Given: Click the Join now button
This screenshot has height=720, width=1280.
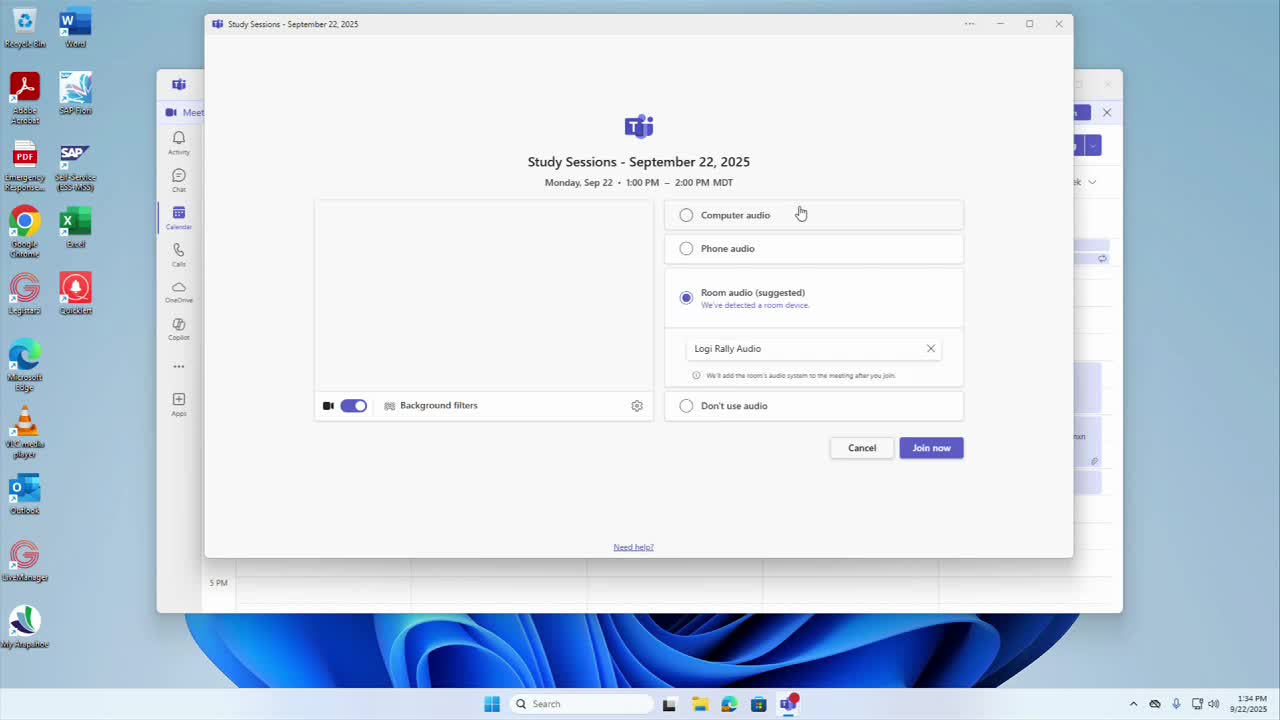Looking at the screenshot, I should click(931, 448).
